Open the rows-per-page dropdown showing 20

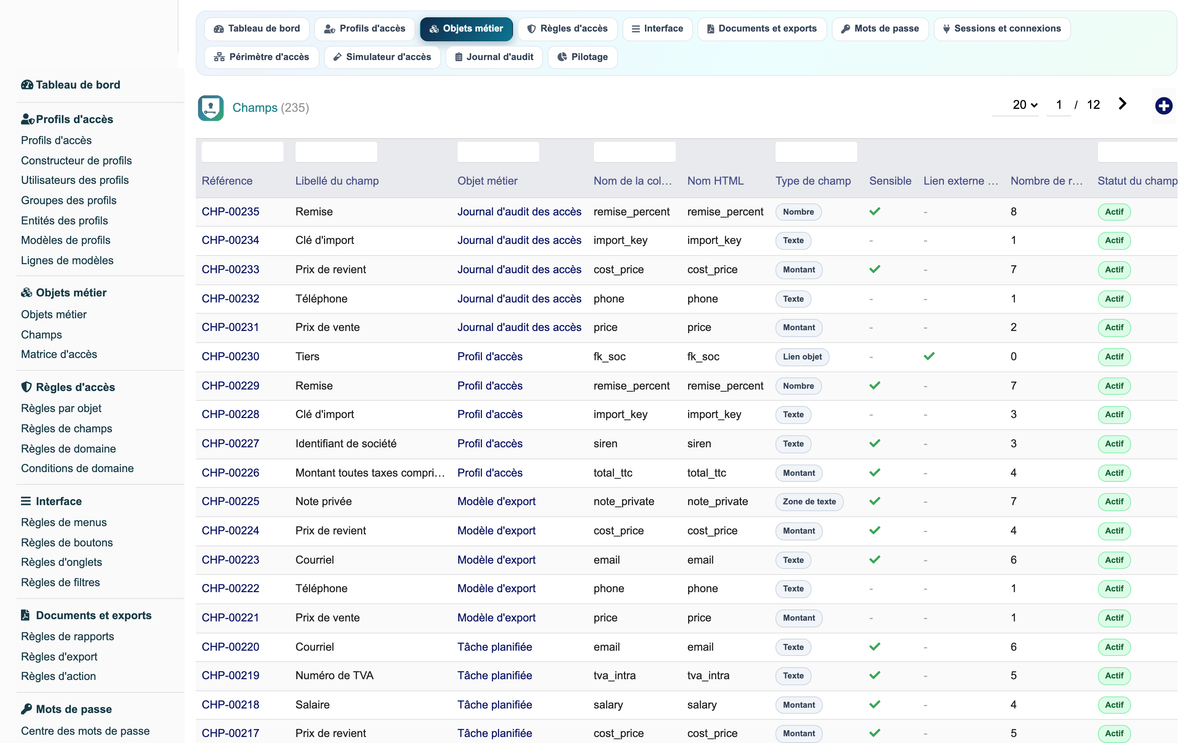coord(1025,105)
